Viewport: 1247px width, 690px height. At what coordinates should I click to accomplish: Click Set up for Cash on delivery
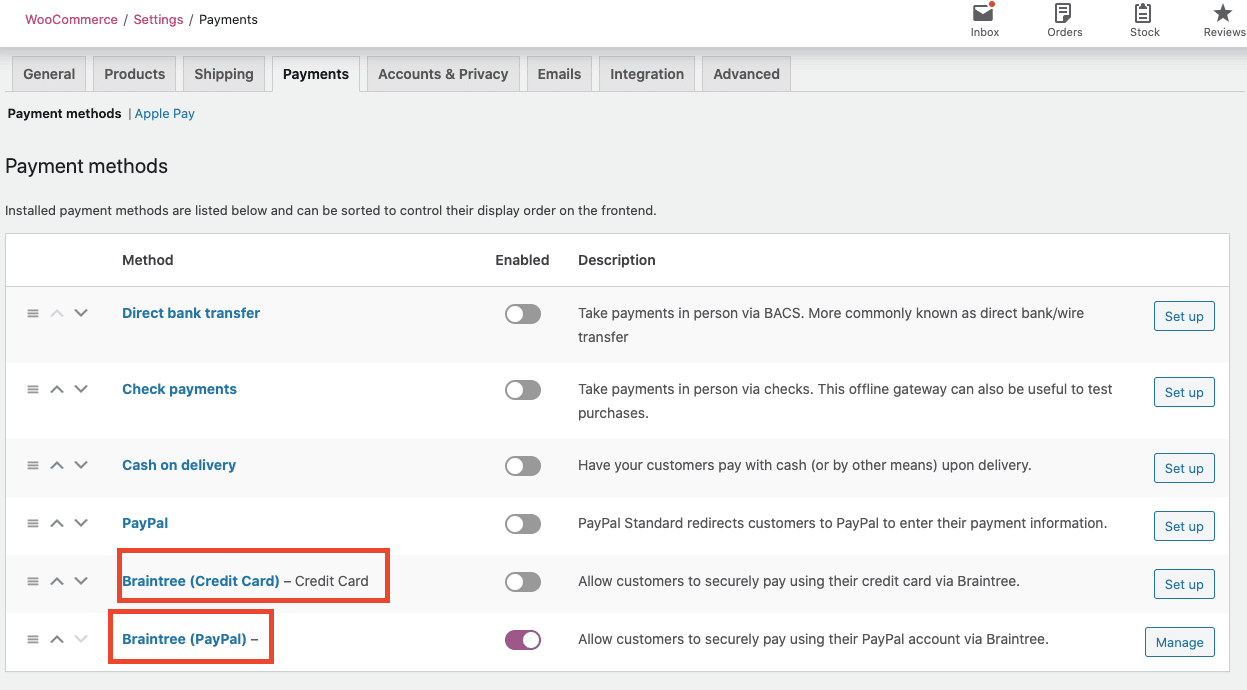click(x=1184, y=468)
